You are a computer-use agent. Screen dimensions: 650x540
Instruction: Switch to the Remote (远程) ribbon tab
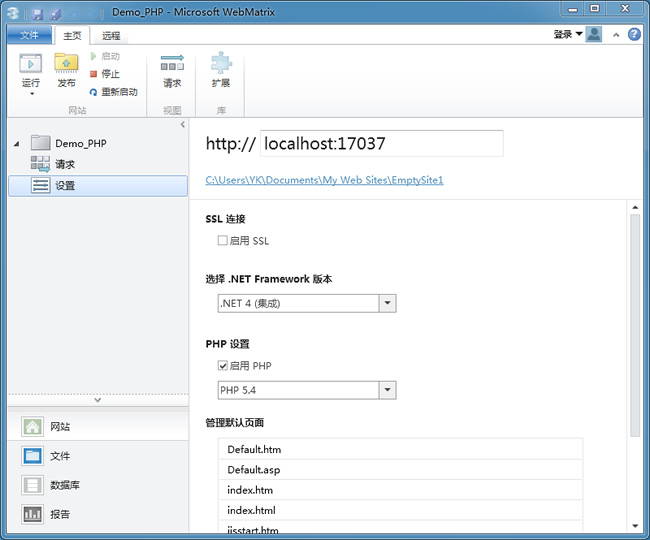[x=110, y=35]
